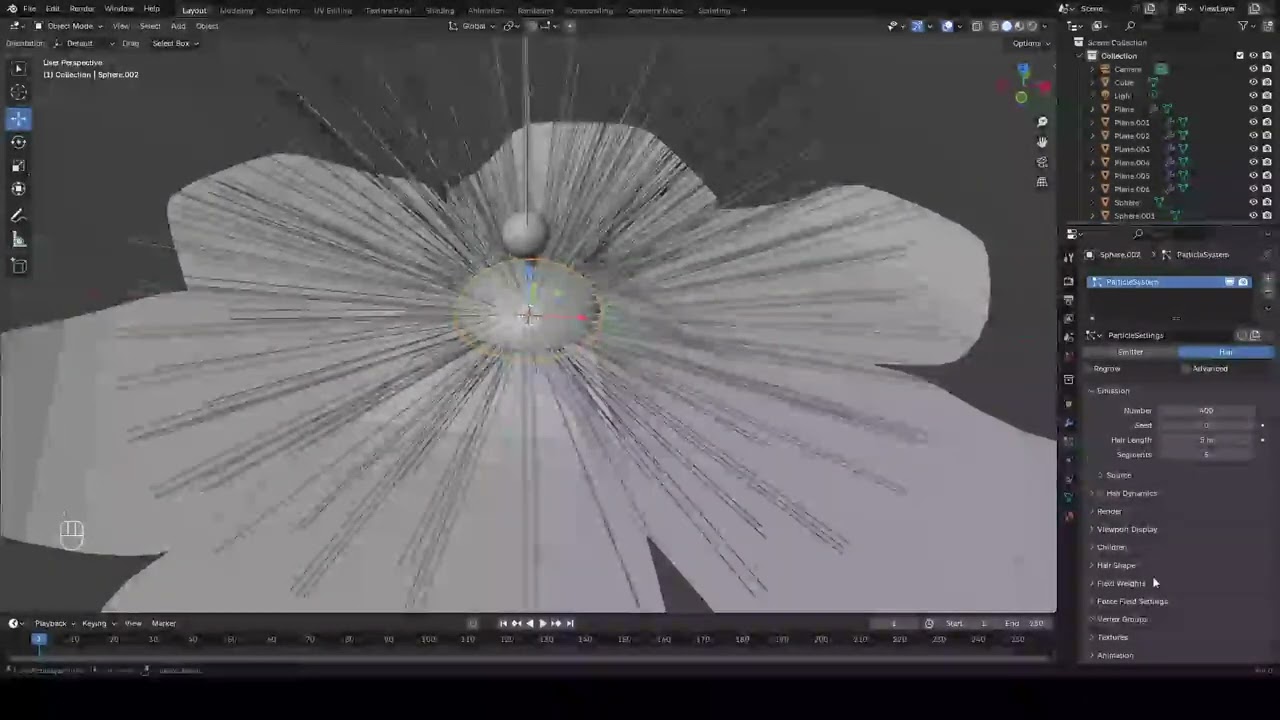Open the Select Box drag dropdown

click(174, 43)
